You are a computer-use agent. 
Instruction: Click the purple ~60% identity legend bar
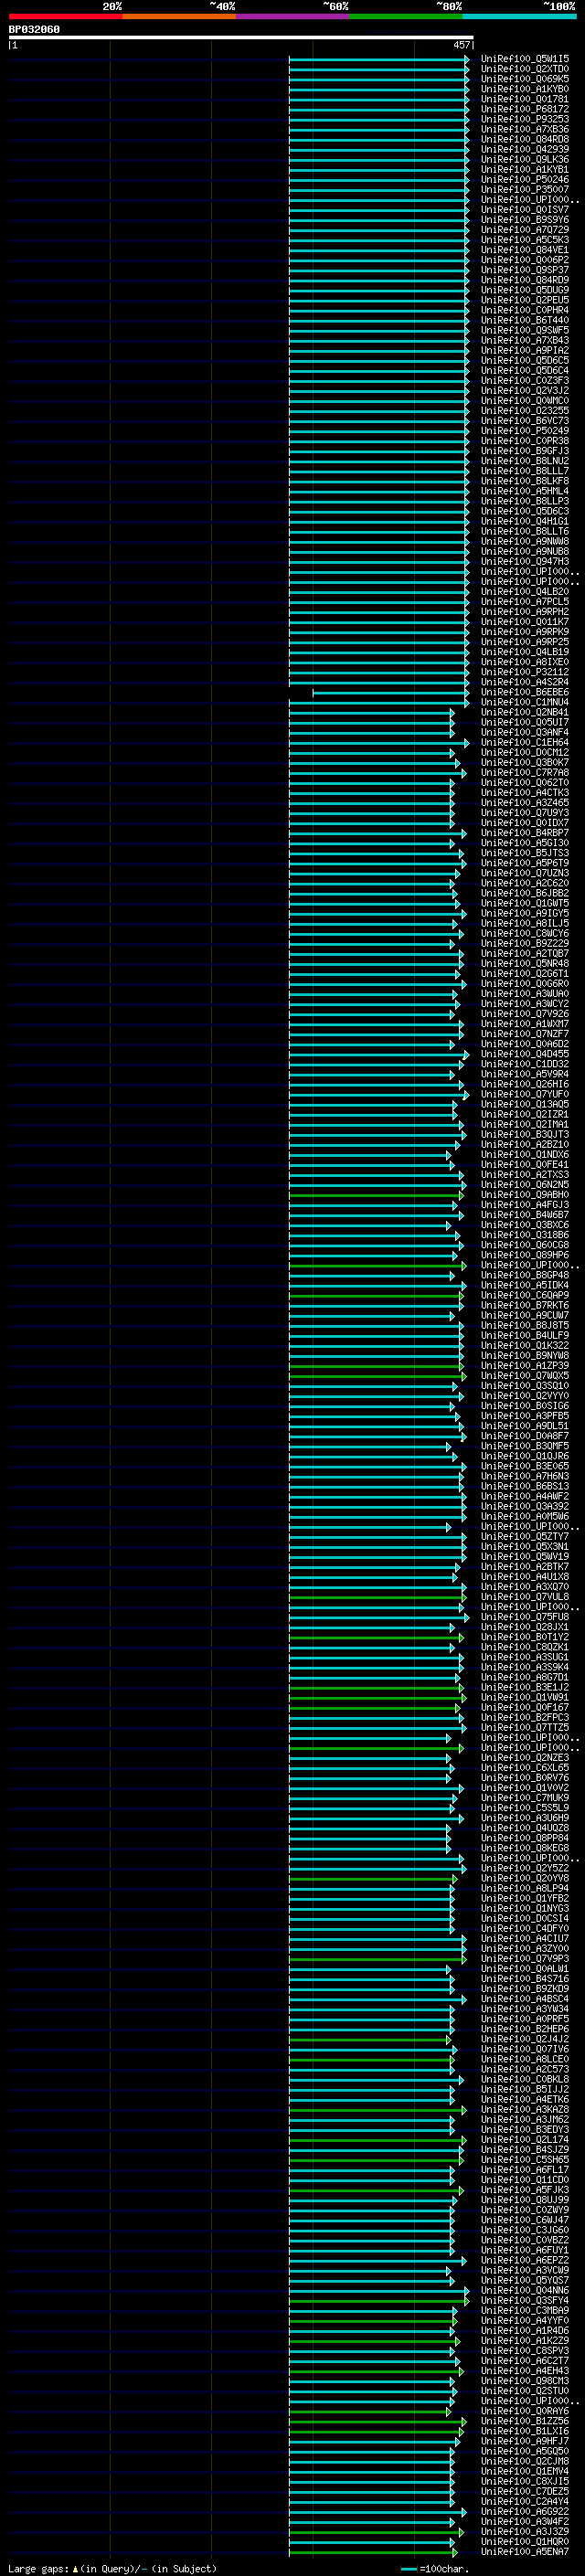pos(292,16)
